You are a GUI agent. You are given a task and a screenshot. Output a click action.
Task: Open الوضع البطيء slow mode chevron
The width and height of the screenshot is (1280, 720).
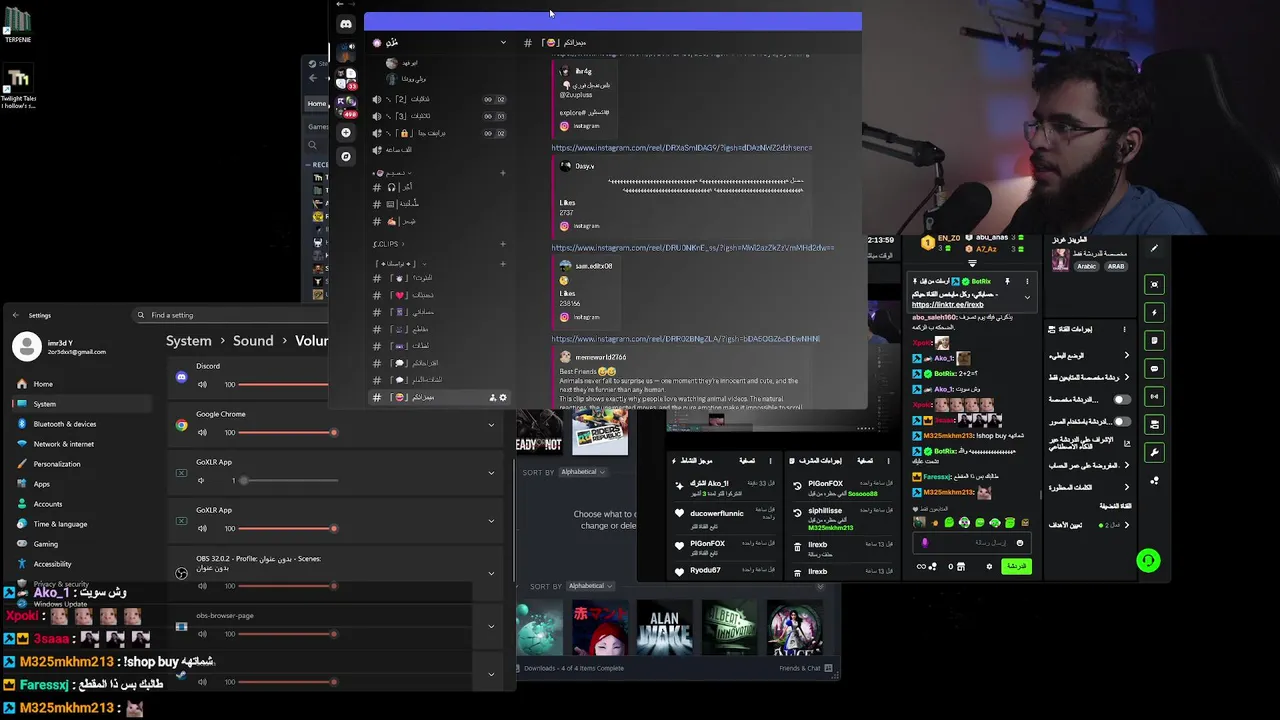click(x=1127, y=355)
